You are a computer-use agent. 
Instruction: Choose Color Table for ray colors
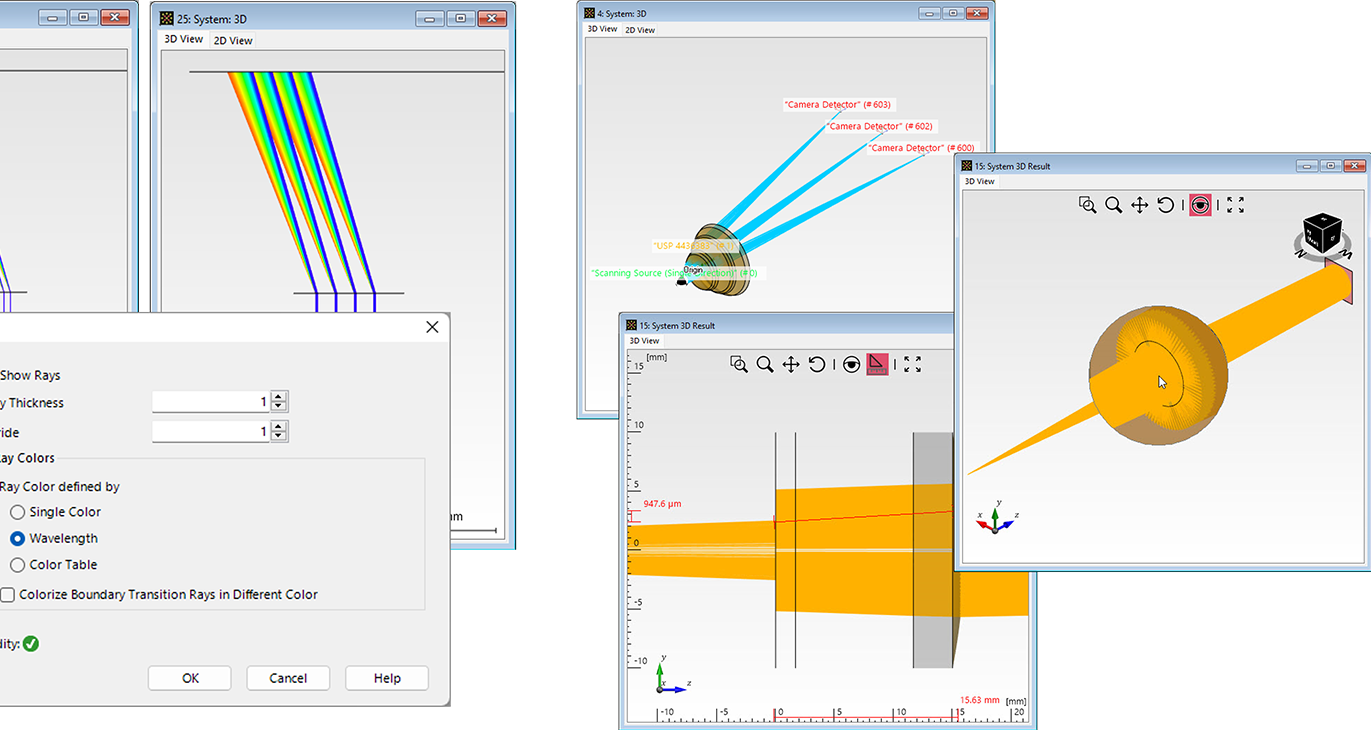coord(17,564)
